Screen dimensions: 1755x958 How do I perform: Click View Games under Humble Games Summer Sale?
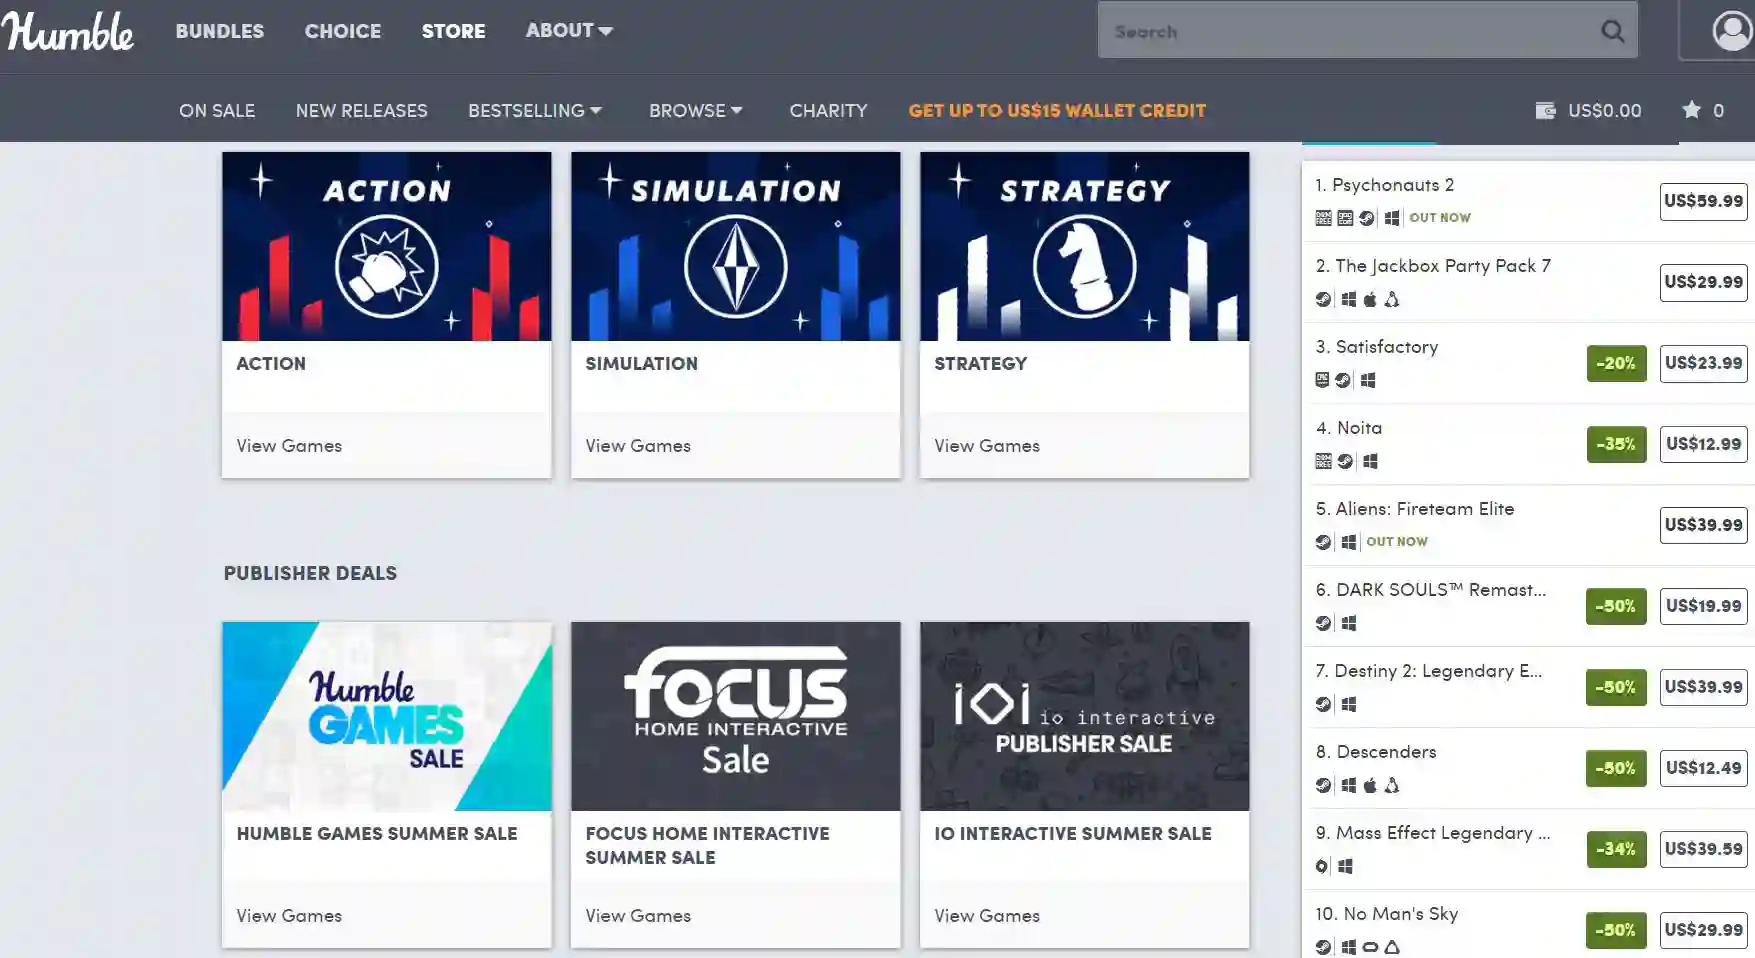click(289, 916)
